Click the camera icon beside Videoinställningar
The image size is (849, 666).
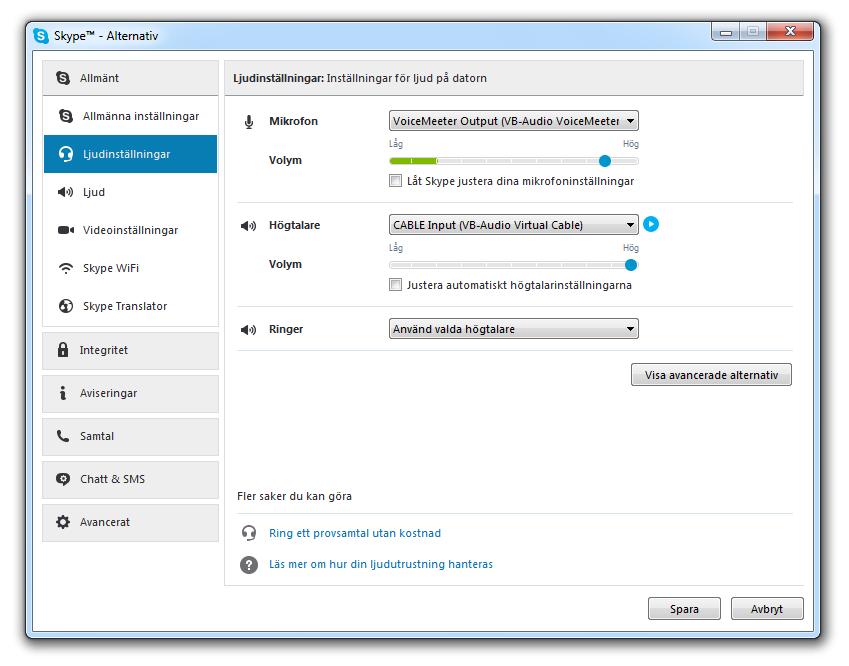pyautogui.click(x=66, y=230)
